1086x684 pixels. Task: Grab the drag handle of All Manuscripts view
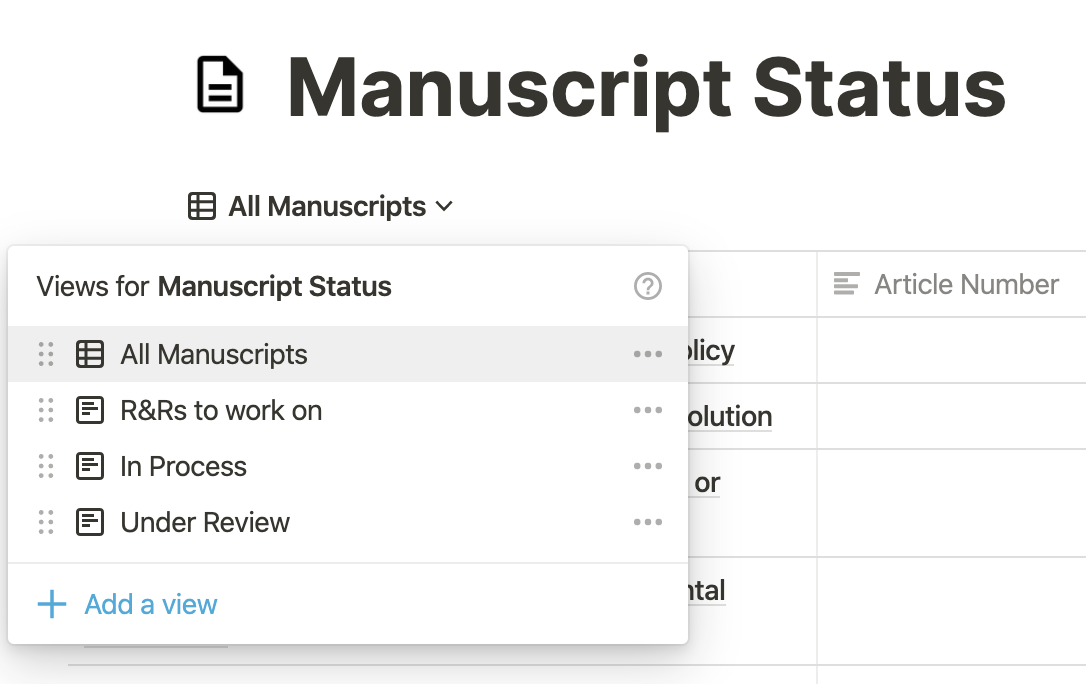[46, 354]
